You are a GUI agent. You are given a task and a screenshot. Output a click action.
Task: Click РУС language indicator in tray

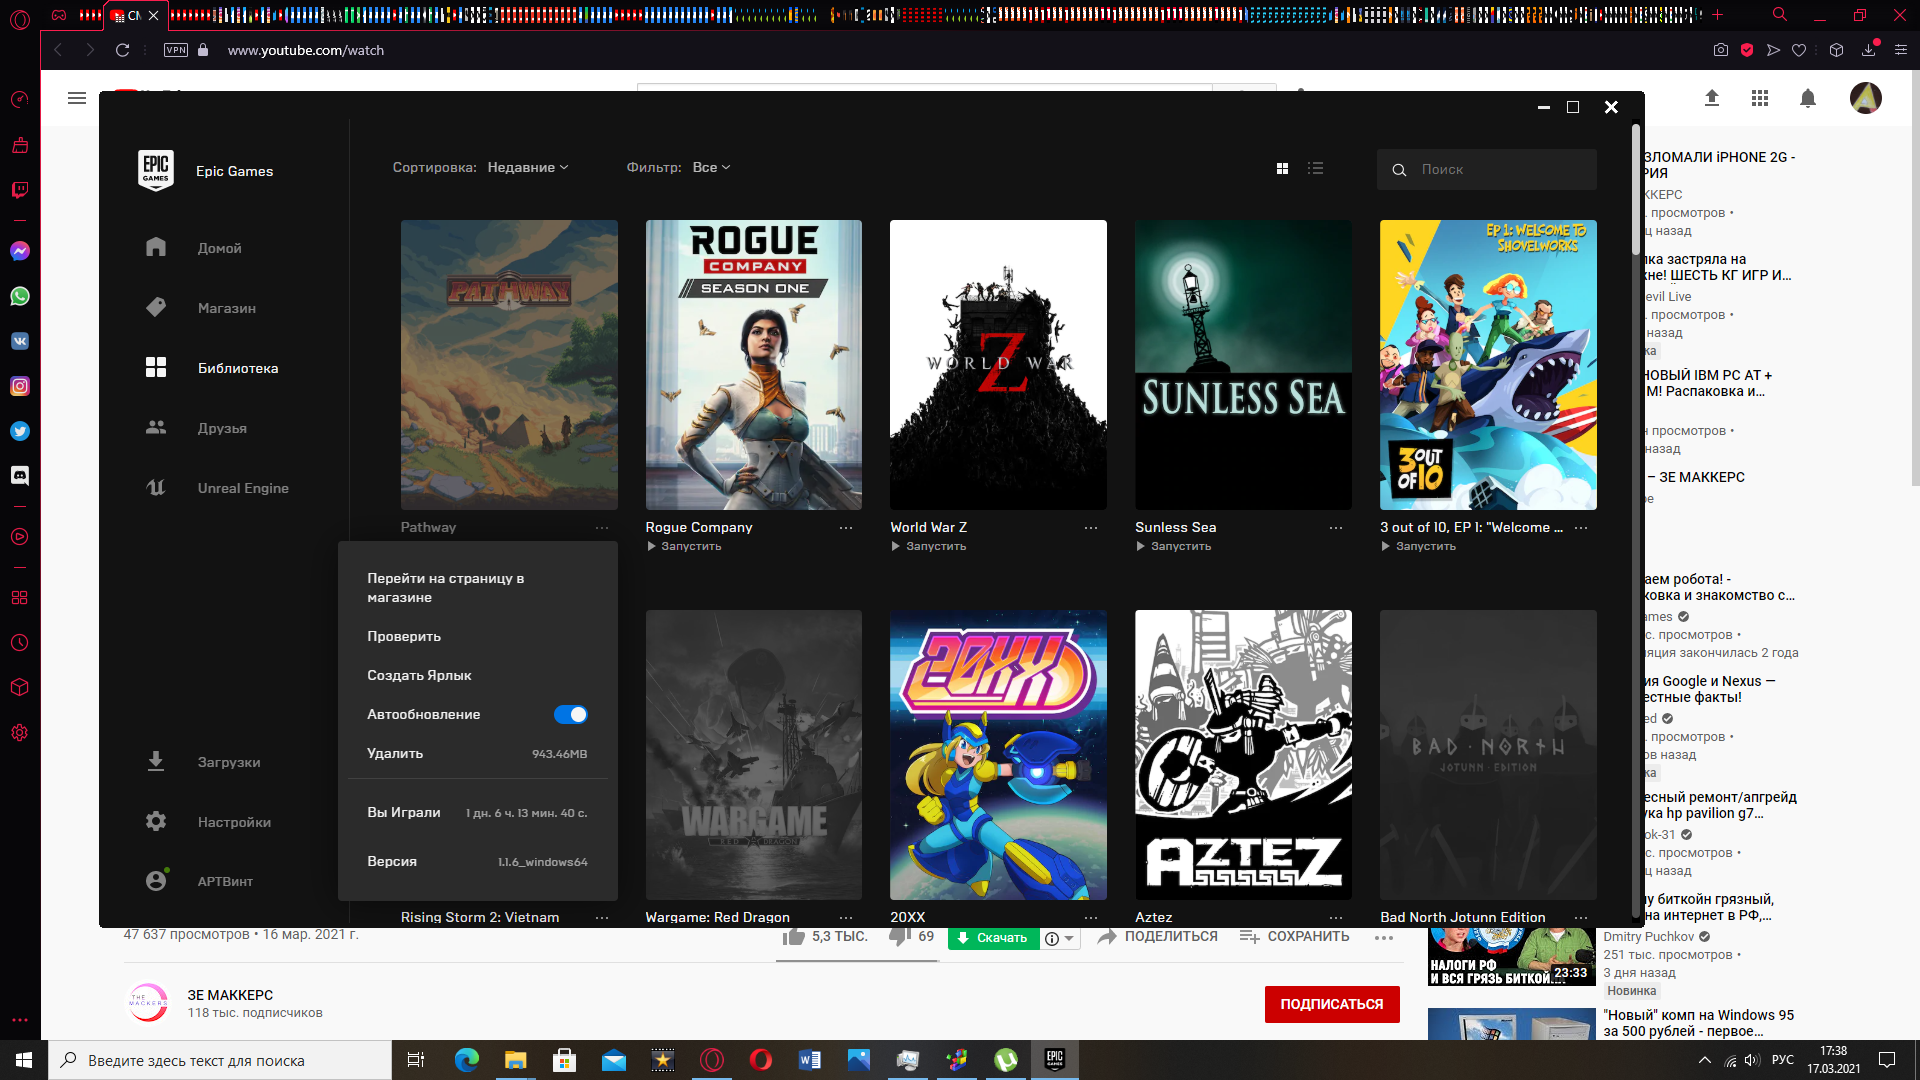[x=1783, y=1060]
